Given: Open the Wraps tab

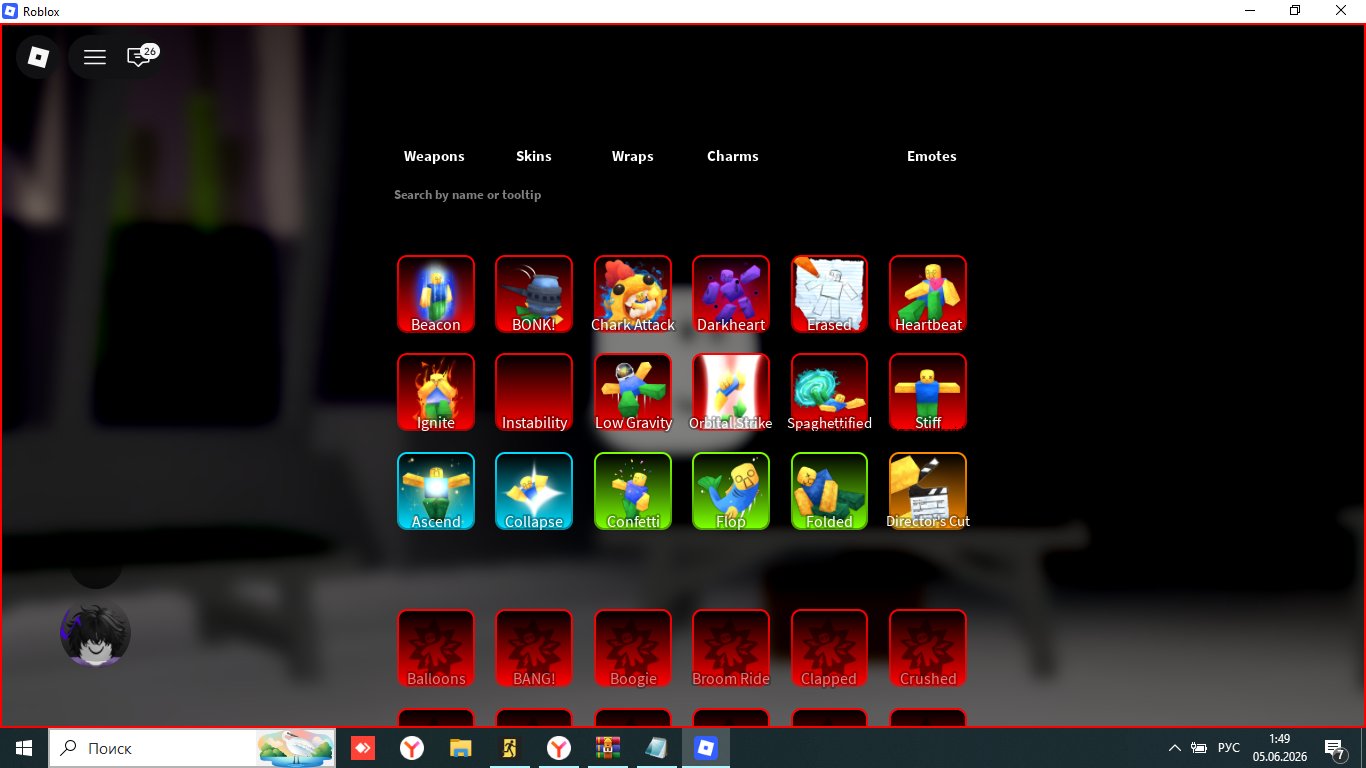Looking at the screenshot, I should click(x=633, y=156).
